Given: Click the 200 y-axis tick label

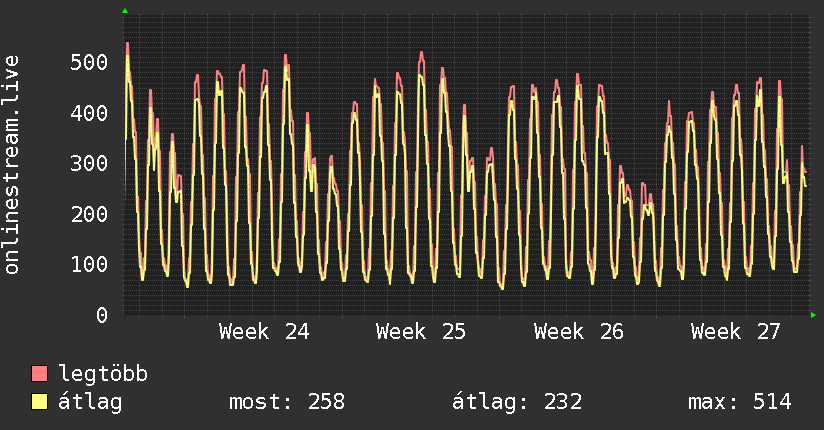Looking at the screenshot, I should (x=89, y=214).
